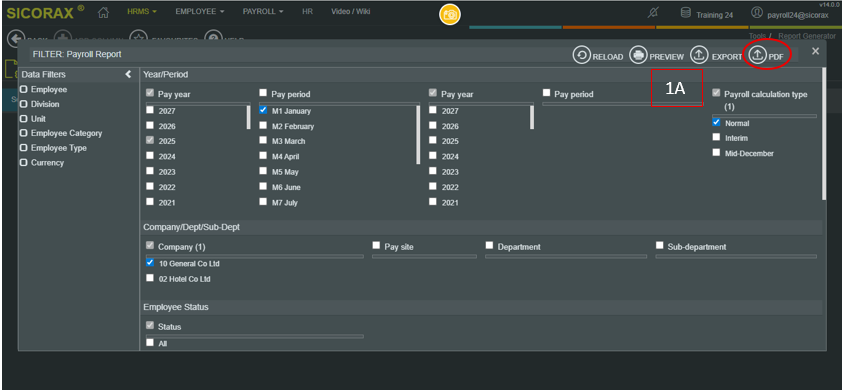This screenshot has height=391, width=844.
Task: Click the EXPORT upload icon
Action: point(699,55)
